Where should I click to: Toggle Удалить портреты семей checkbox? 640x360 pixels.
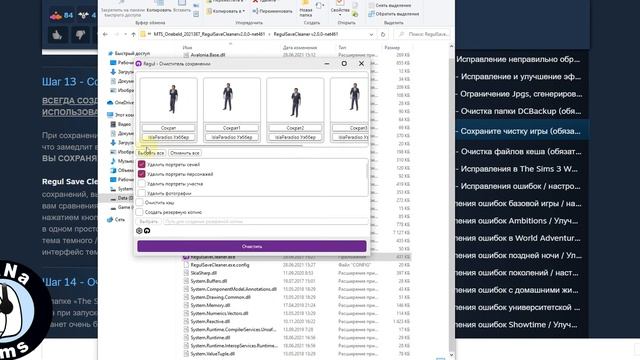point(142,164)
